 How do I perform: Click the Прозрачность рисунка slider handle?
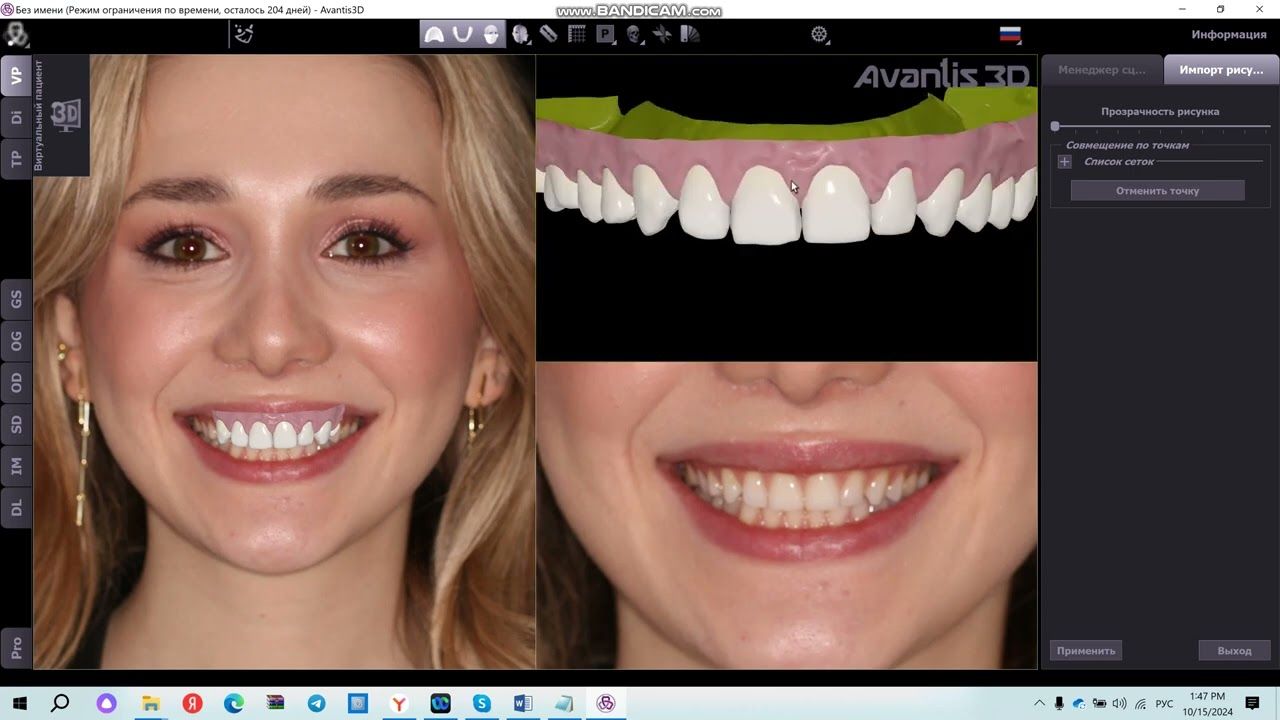point(1055,127)
